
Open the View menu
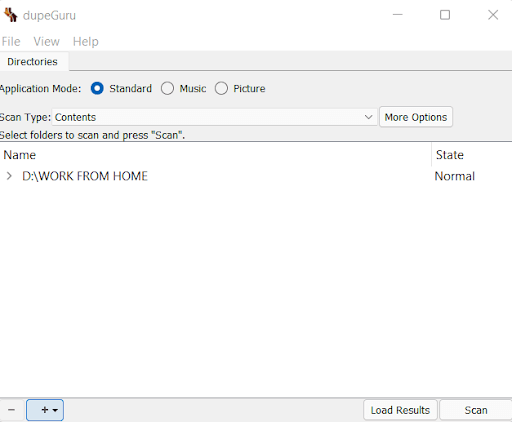[x=46, y=42]
